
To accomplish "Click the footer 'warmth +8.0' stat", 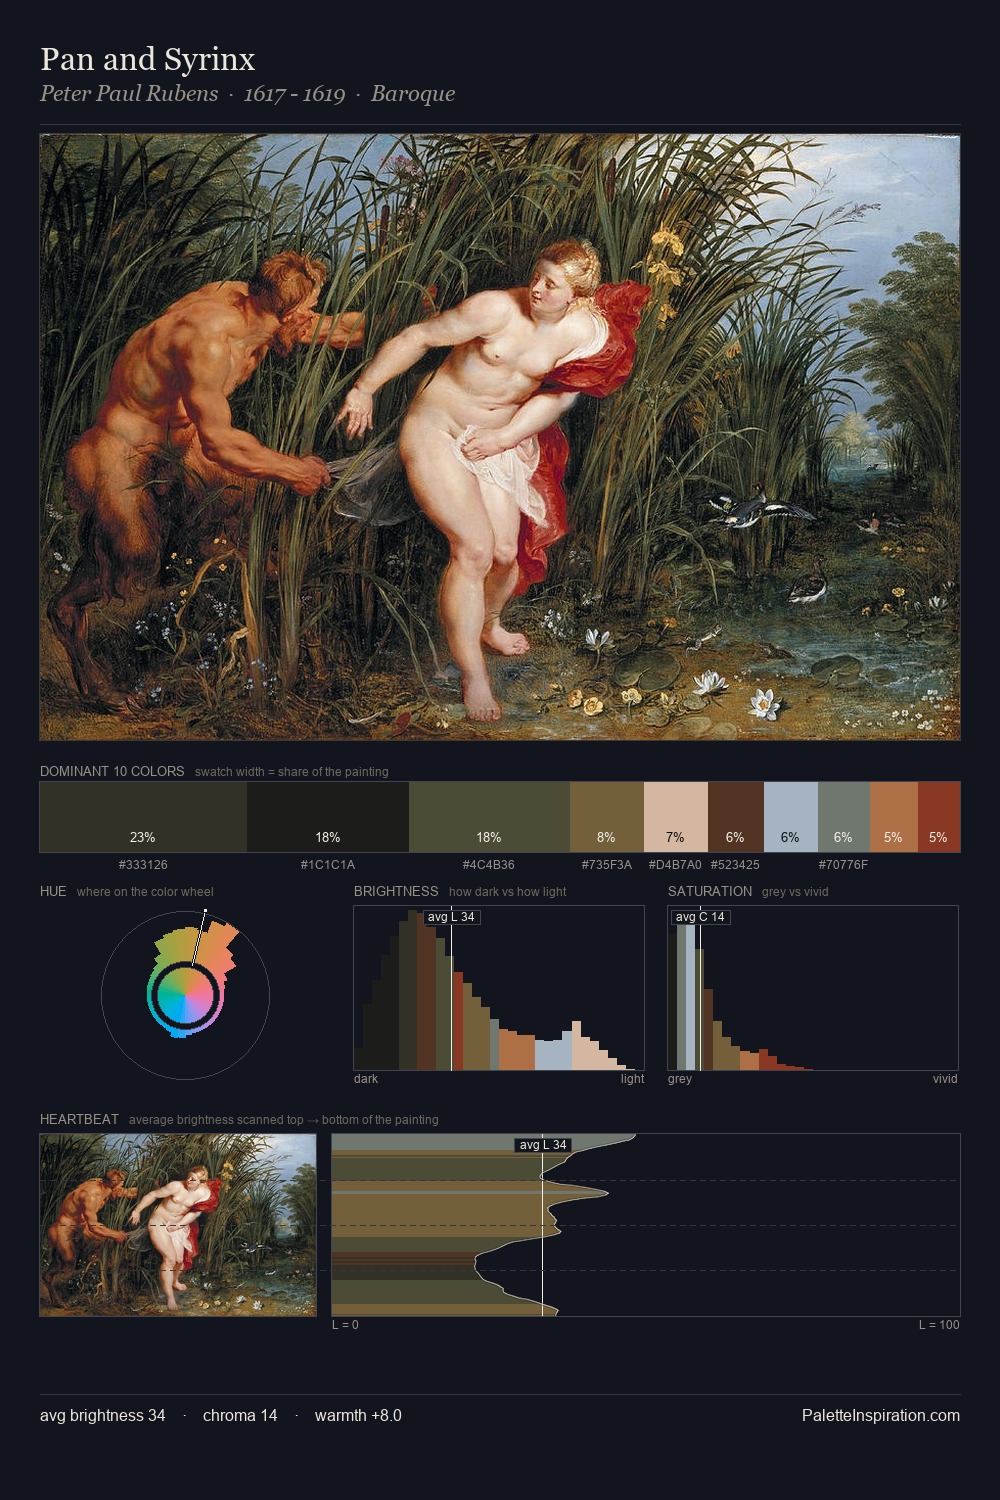I will click(358, 1416).
